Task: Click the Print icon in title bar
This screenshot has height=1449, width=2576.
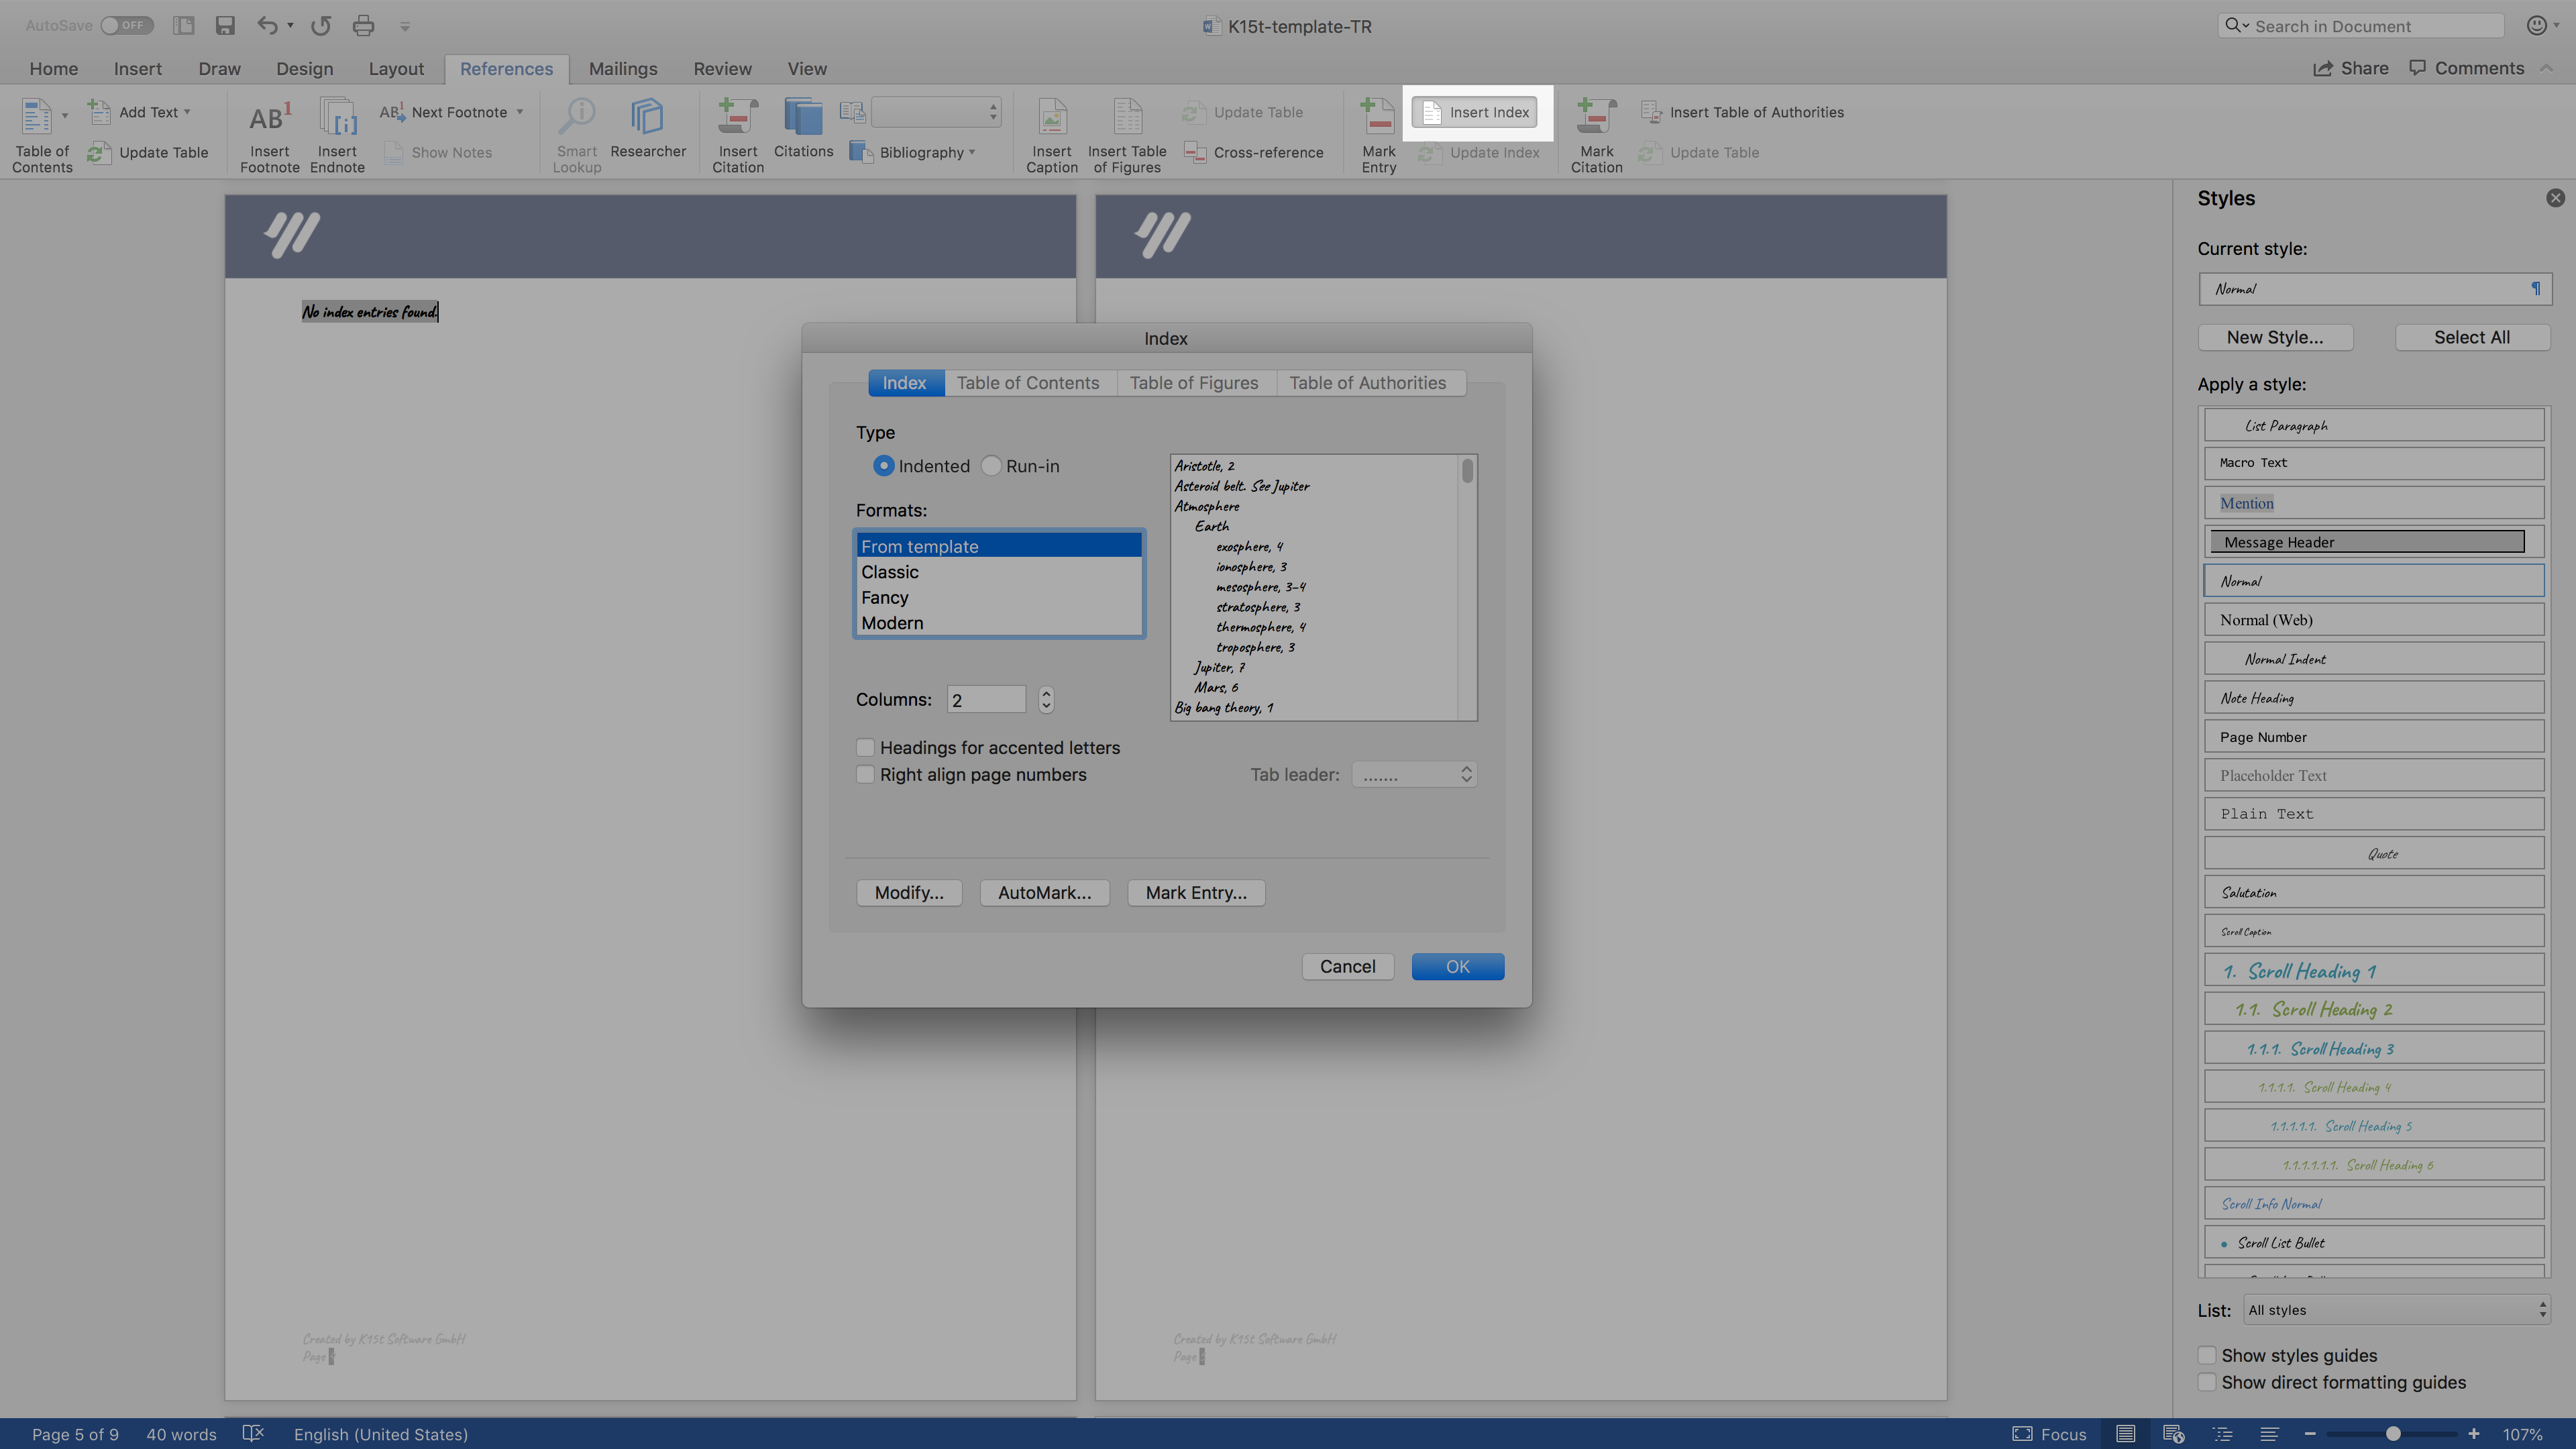Action: pyautogui.click(x=363, y=26)
